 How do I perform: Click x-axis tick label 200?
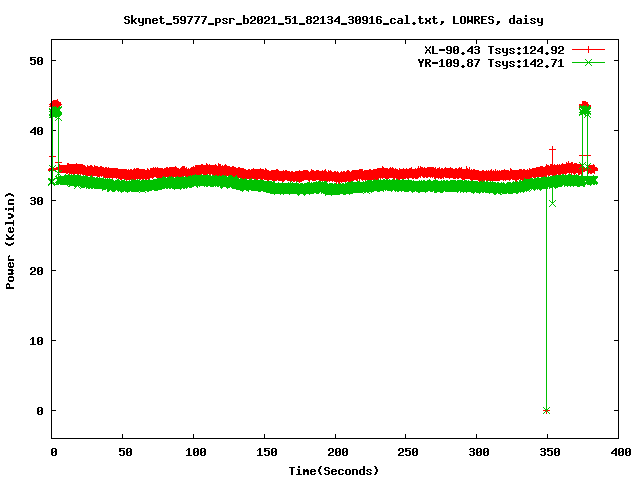(x=338, y=452)
